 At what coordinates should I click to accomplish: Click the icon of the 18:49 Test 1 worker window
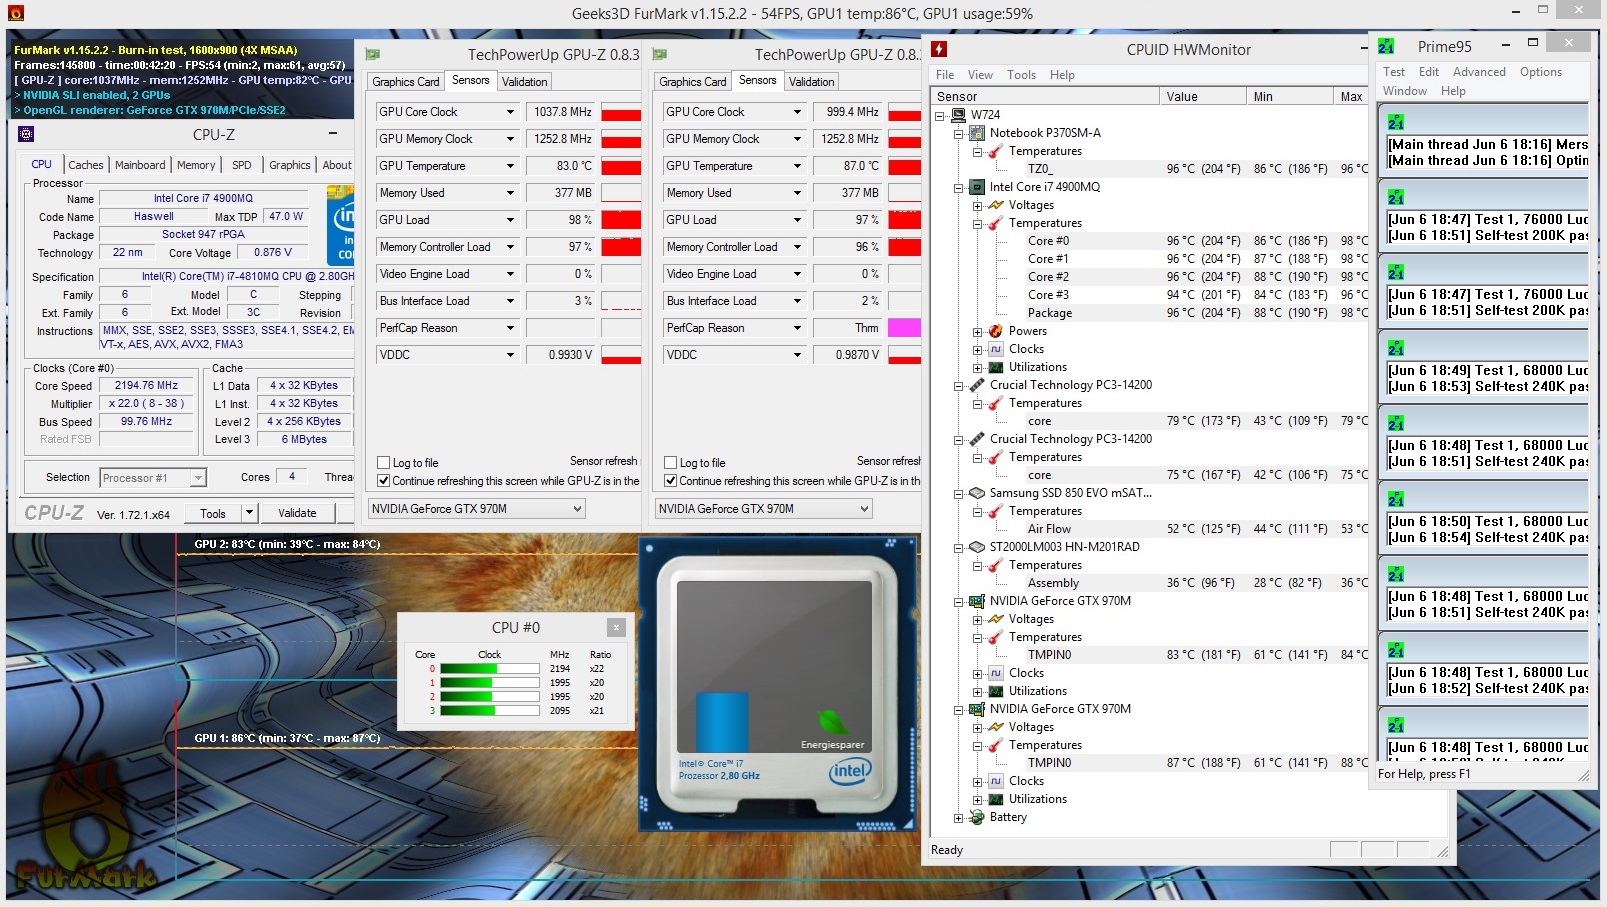[x=1396, y=348]
